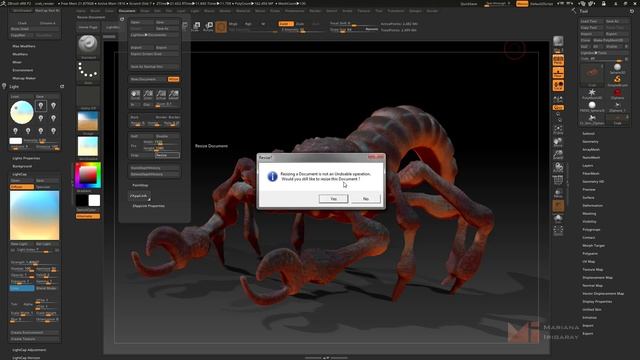The image size is (640, 360).
Task: Click the PolyF icon on the right shelf
Action: (x=558, y=180)
